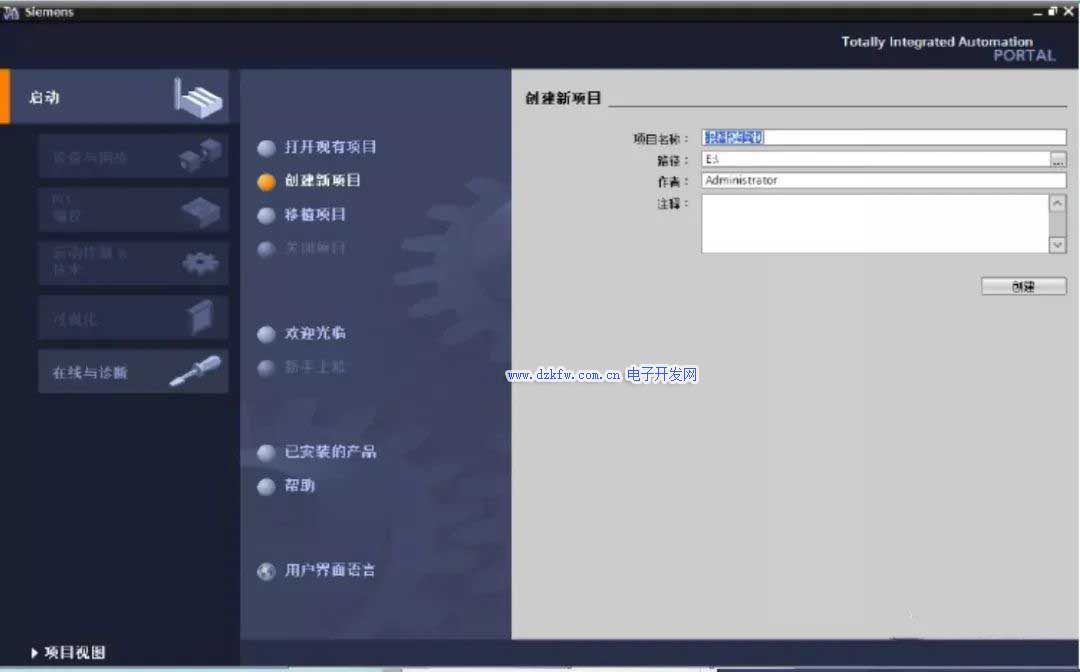Viewport: 1080px width, 672px height.
Task: Click into the 项目名称 project name field
Action: (884, 137)
